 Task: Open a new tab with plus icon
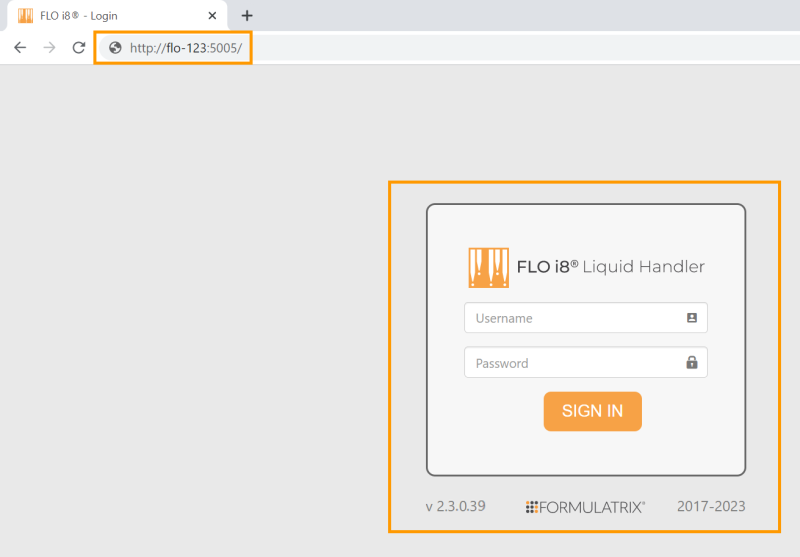247,16
